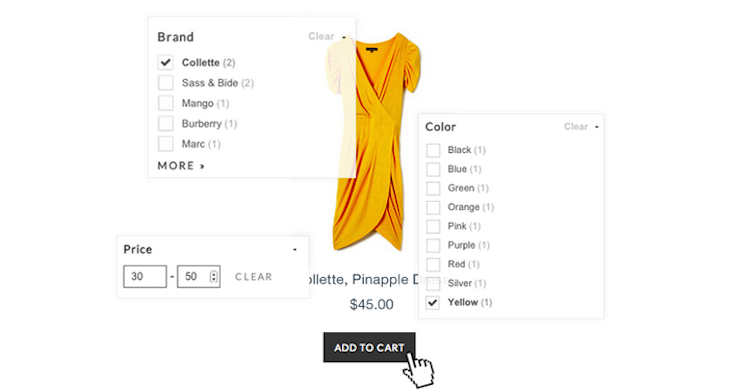Tick the Marc brand checkbox
Image resolution: width=750 pixels, height=392 pixels.
pos(165,143)
